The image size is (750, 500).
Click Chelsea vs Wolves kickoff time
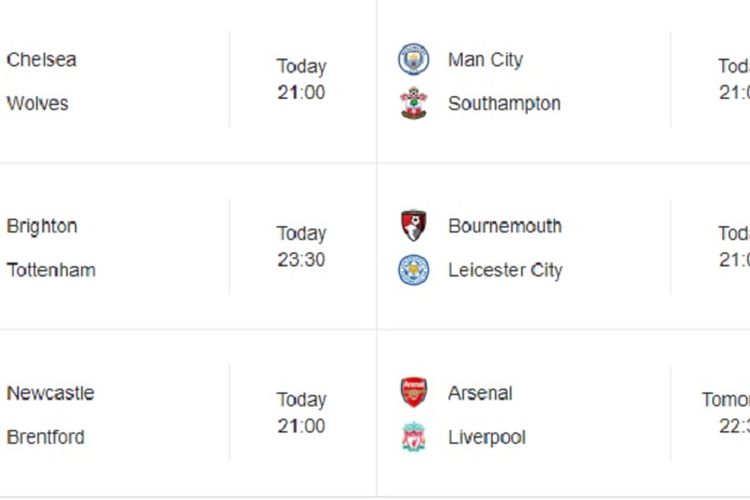301,79
